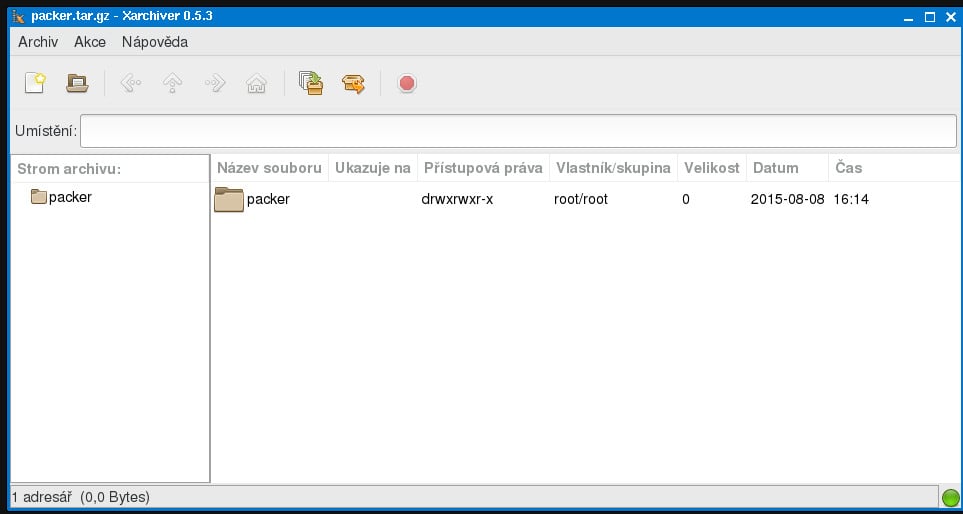Click the green status indicator light
This screenshot has height=514, width=963.
click(x=950, y=497)
